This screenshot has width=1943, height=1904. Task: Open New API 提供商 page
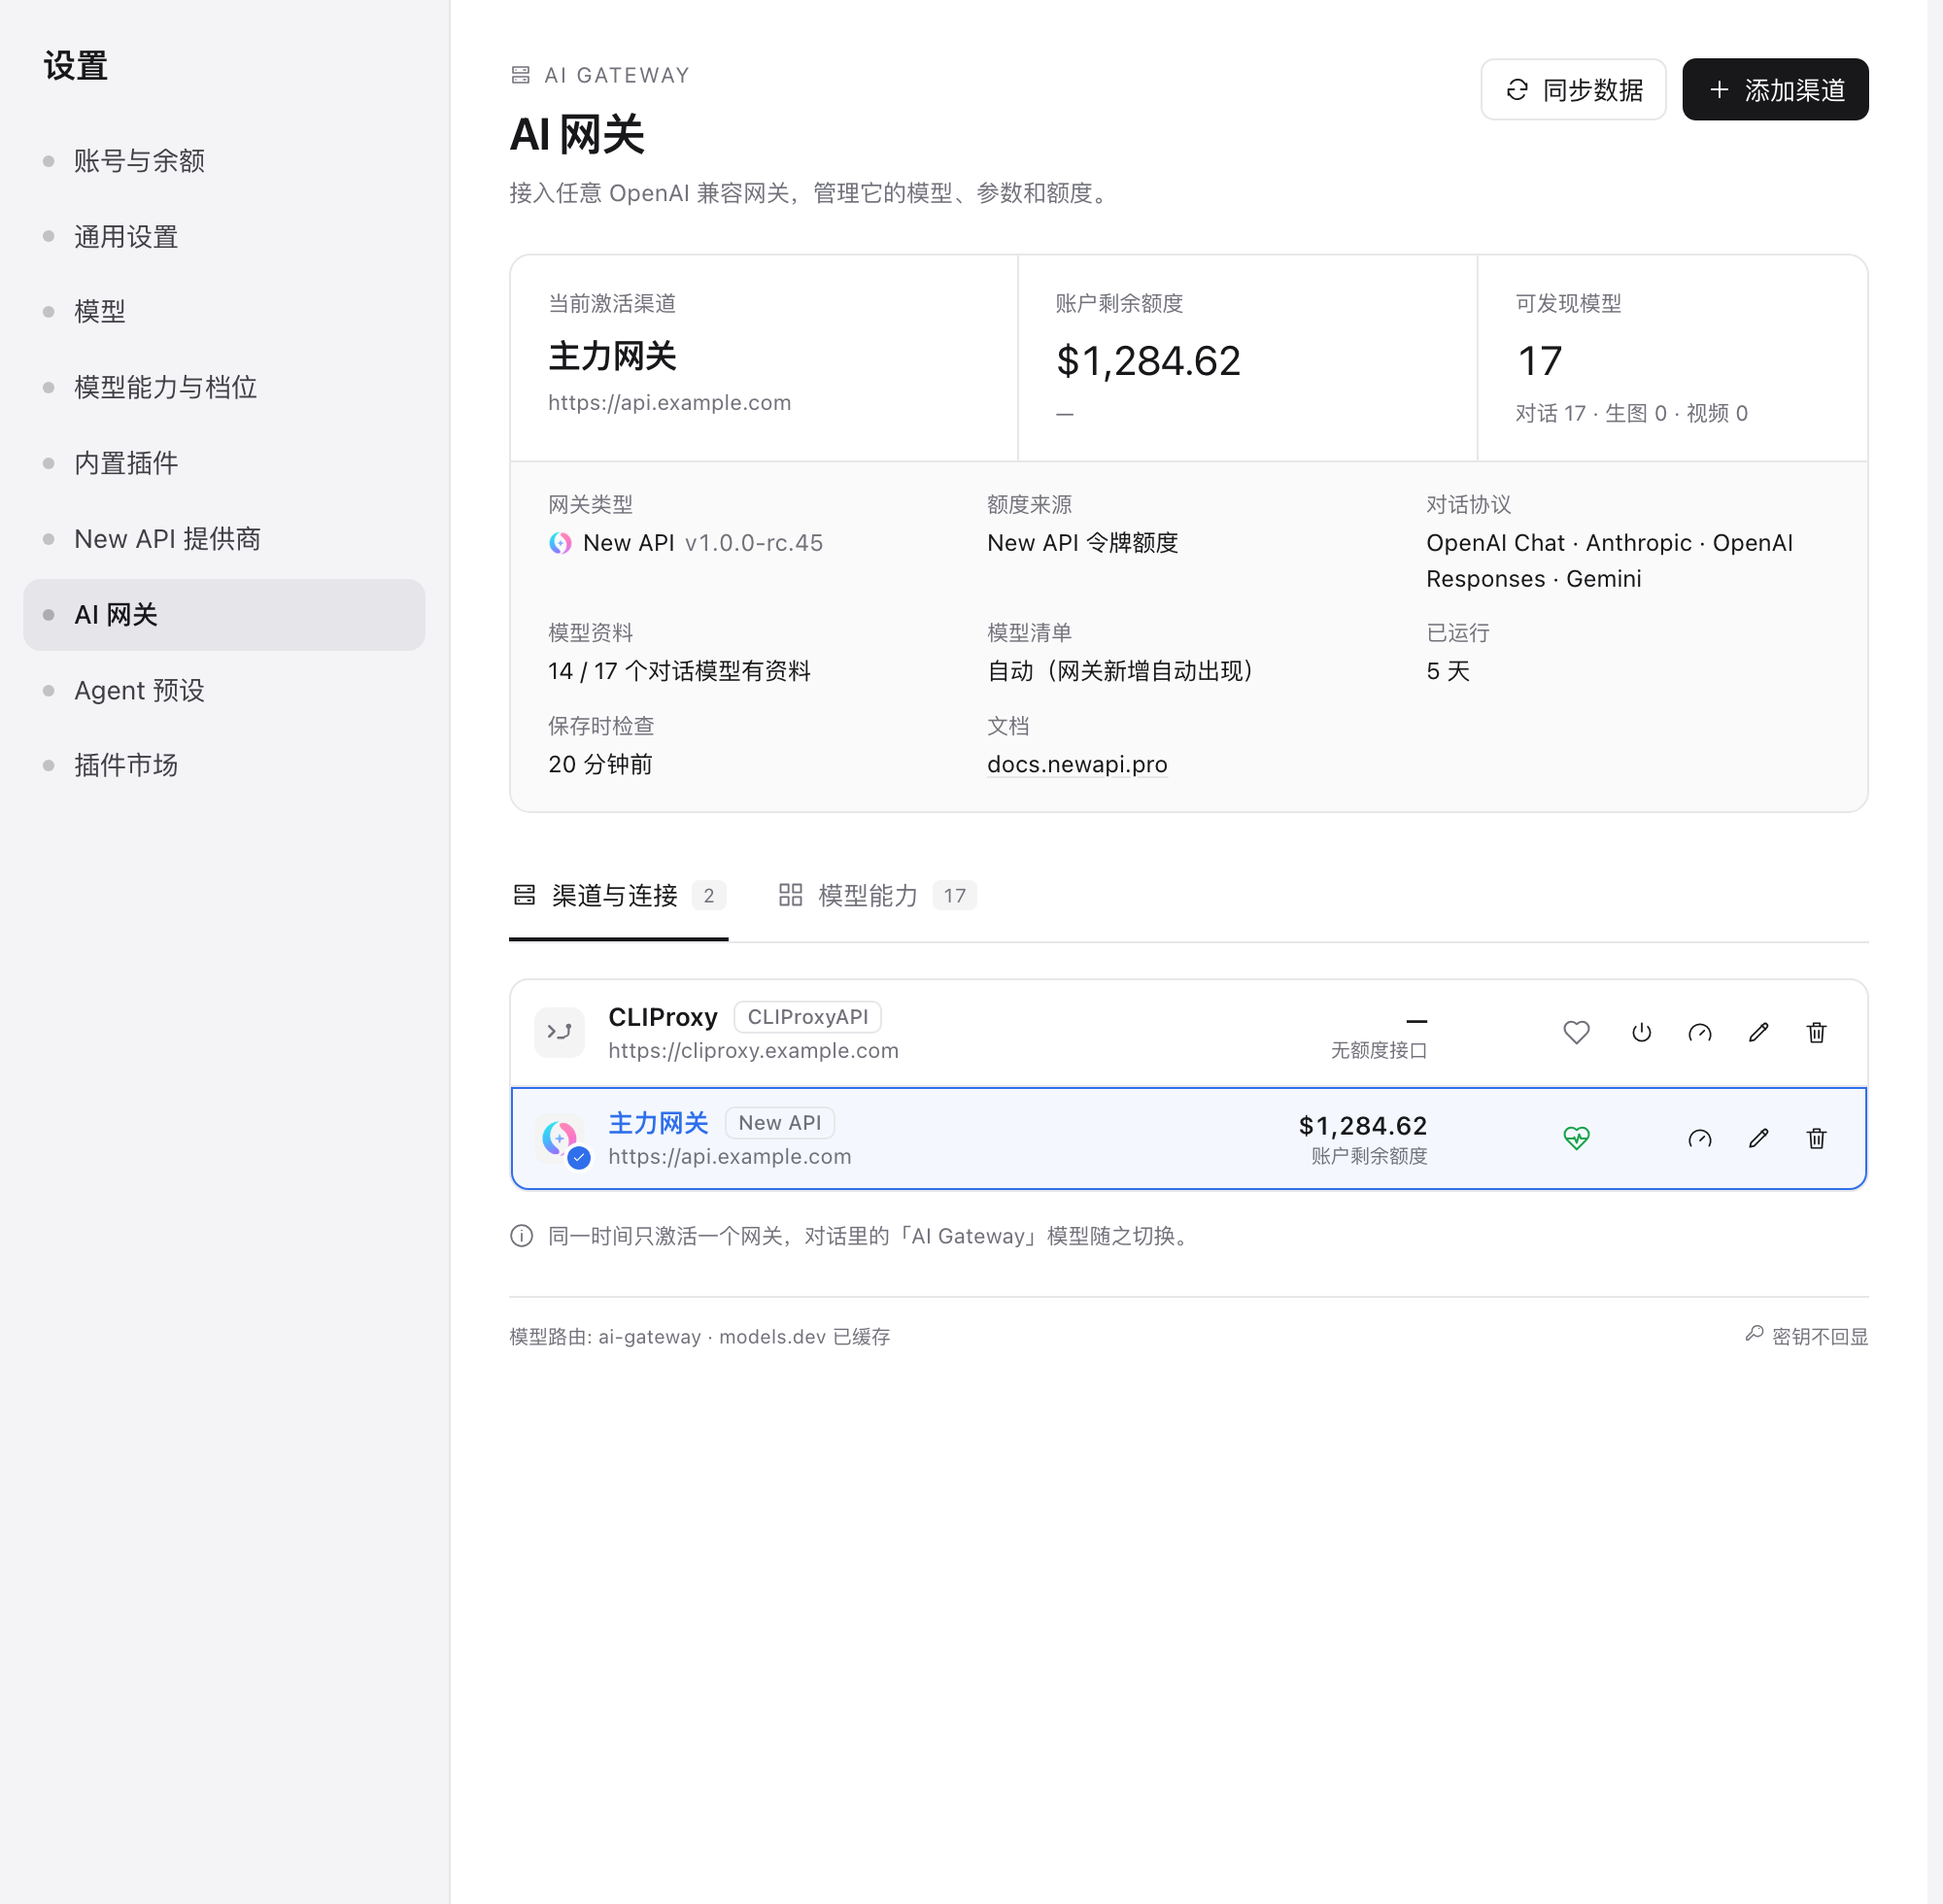coord(224,539)
